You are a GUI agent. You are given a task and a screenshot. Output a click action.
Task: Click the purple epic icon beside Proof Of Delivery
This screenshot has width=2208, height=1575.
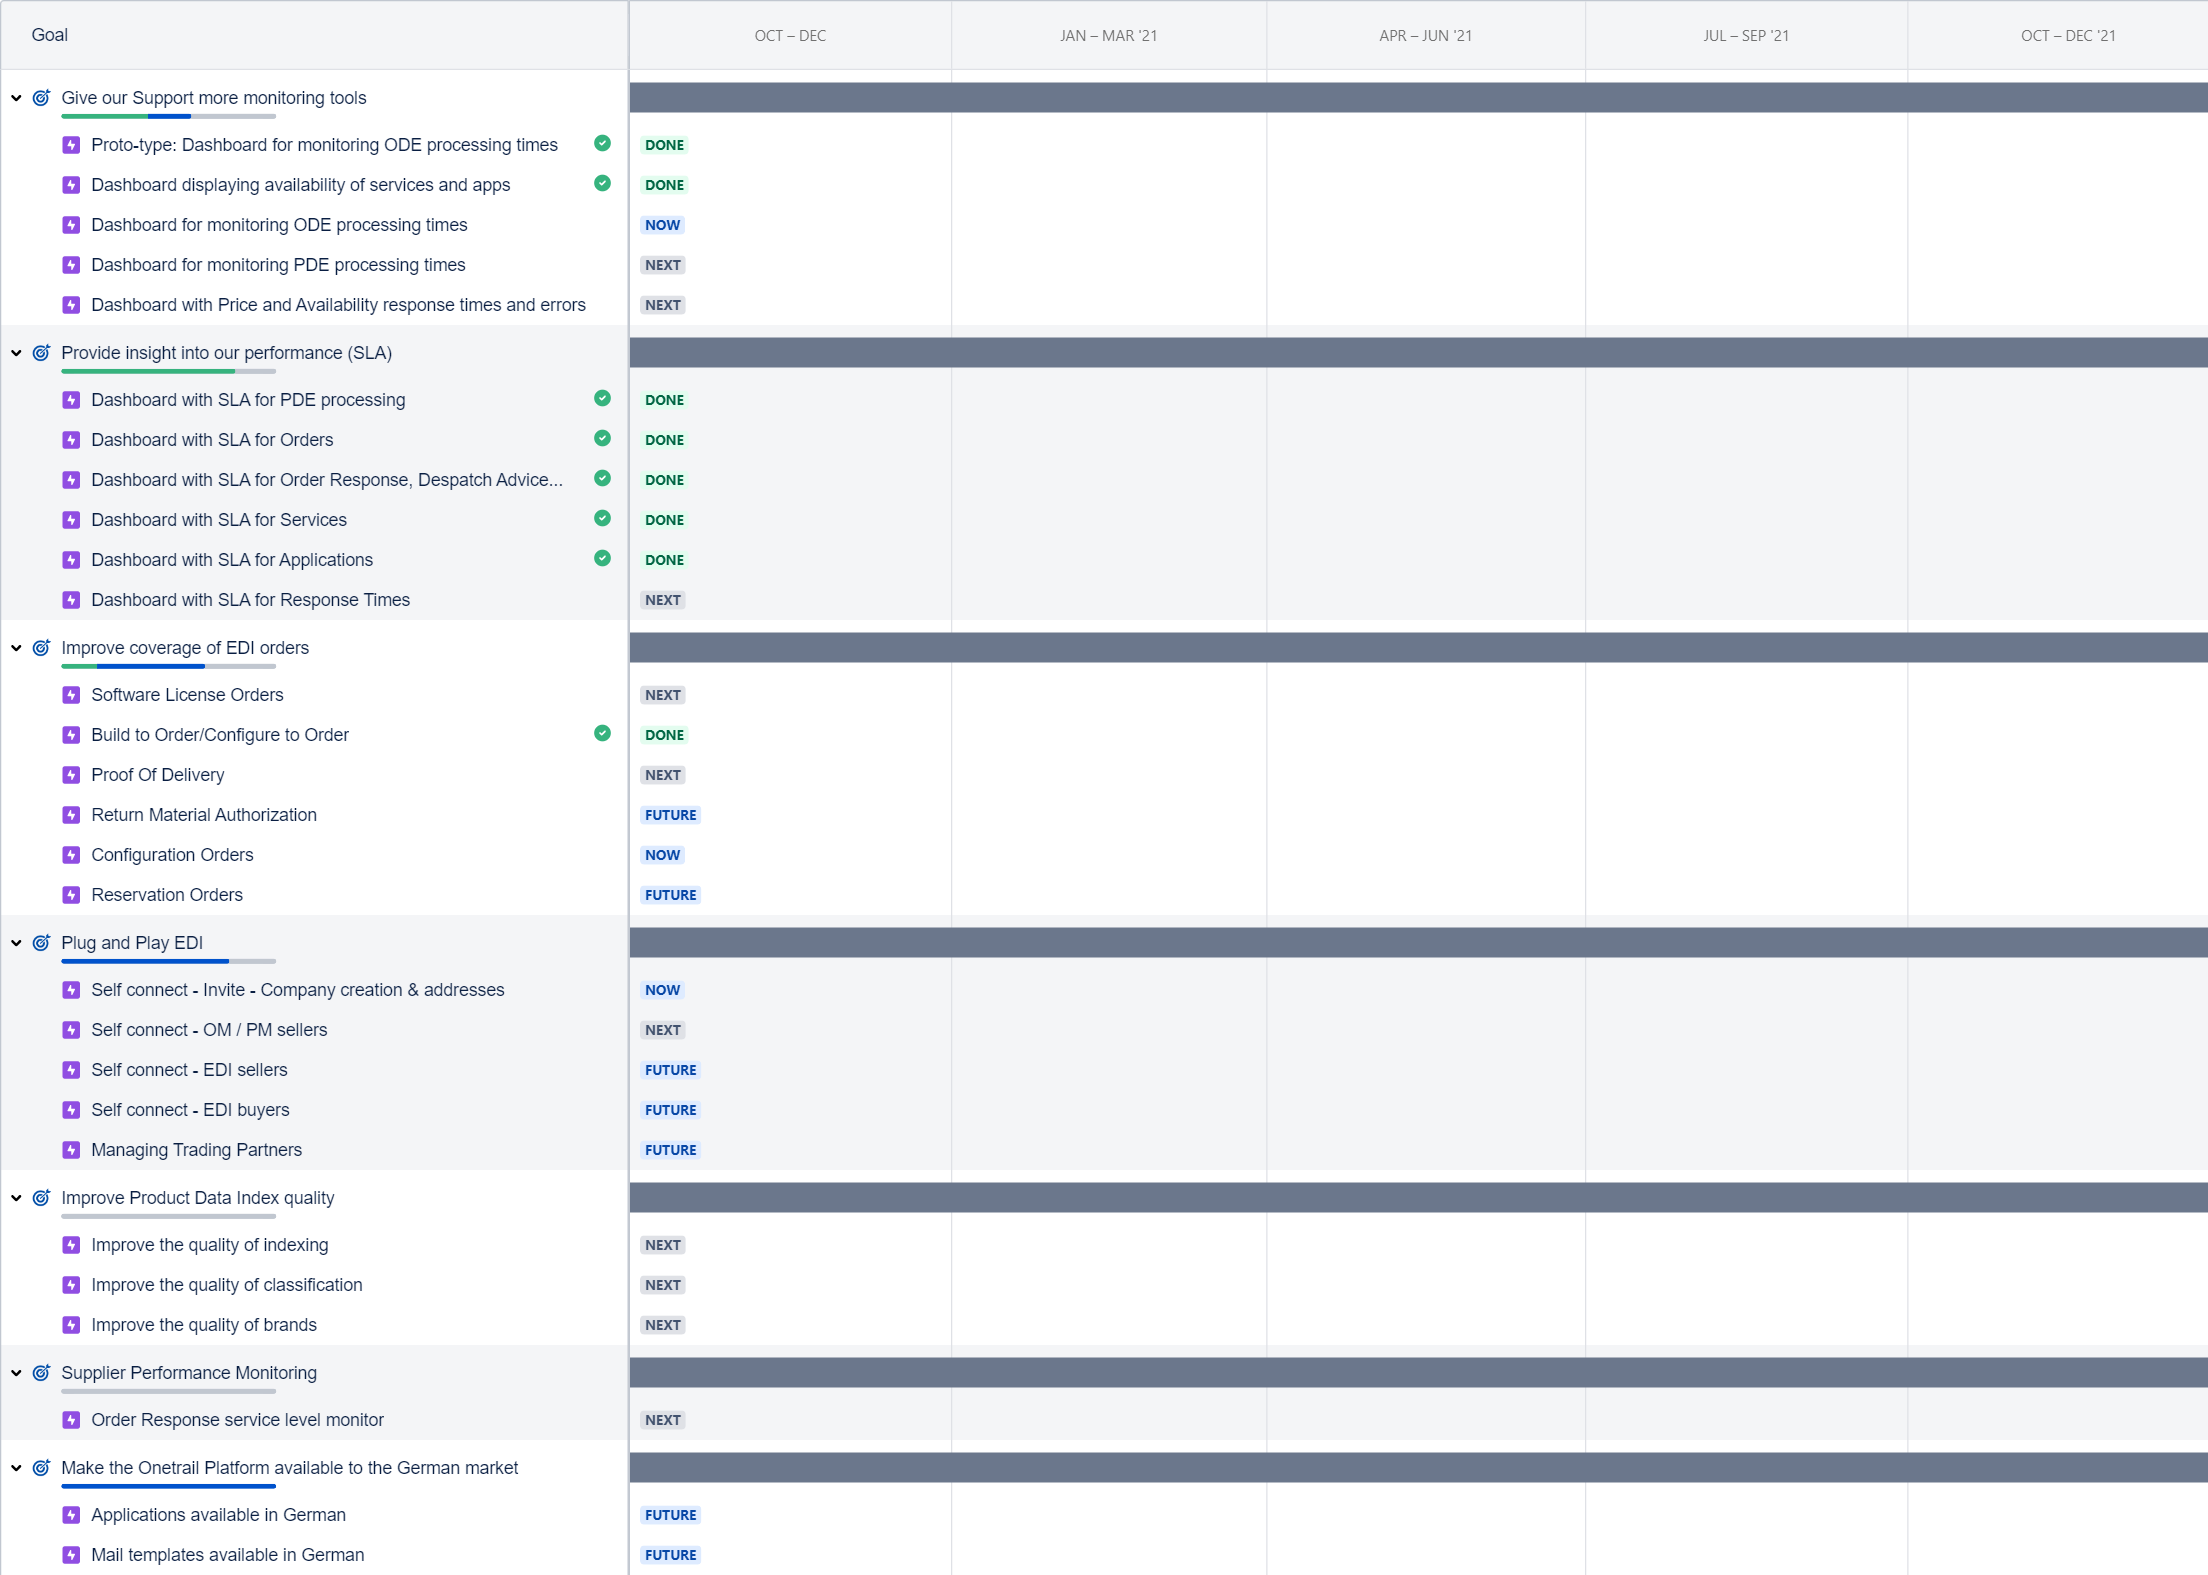[x=71, y=775]
